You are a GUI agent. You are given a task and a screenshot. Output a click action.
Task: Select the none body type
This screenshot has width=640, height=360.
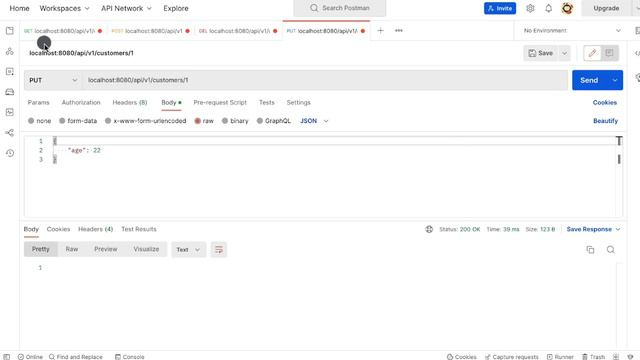40,121
